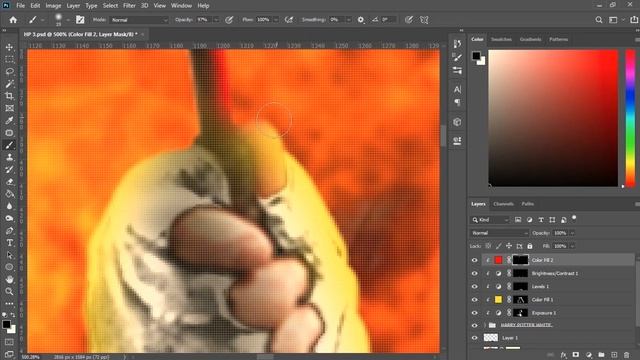Pick a color in the color field
640x360 pixels.
[553, 118]
